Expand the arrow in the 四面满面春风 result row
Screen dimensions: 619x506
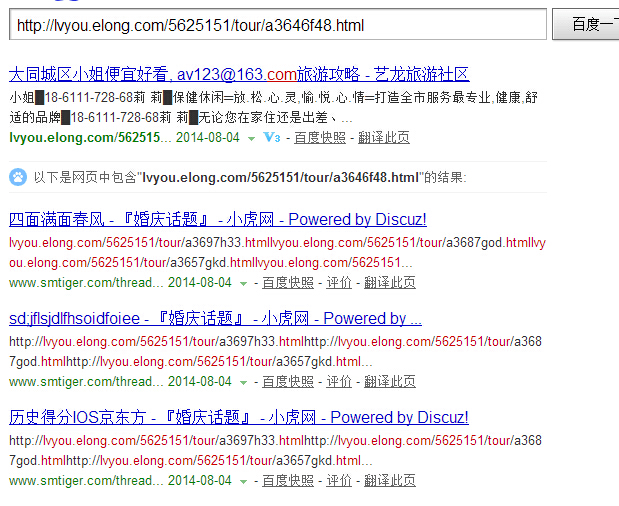243,283
